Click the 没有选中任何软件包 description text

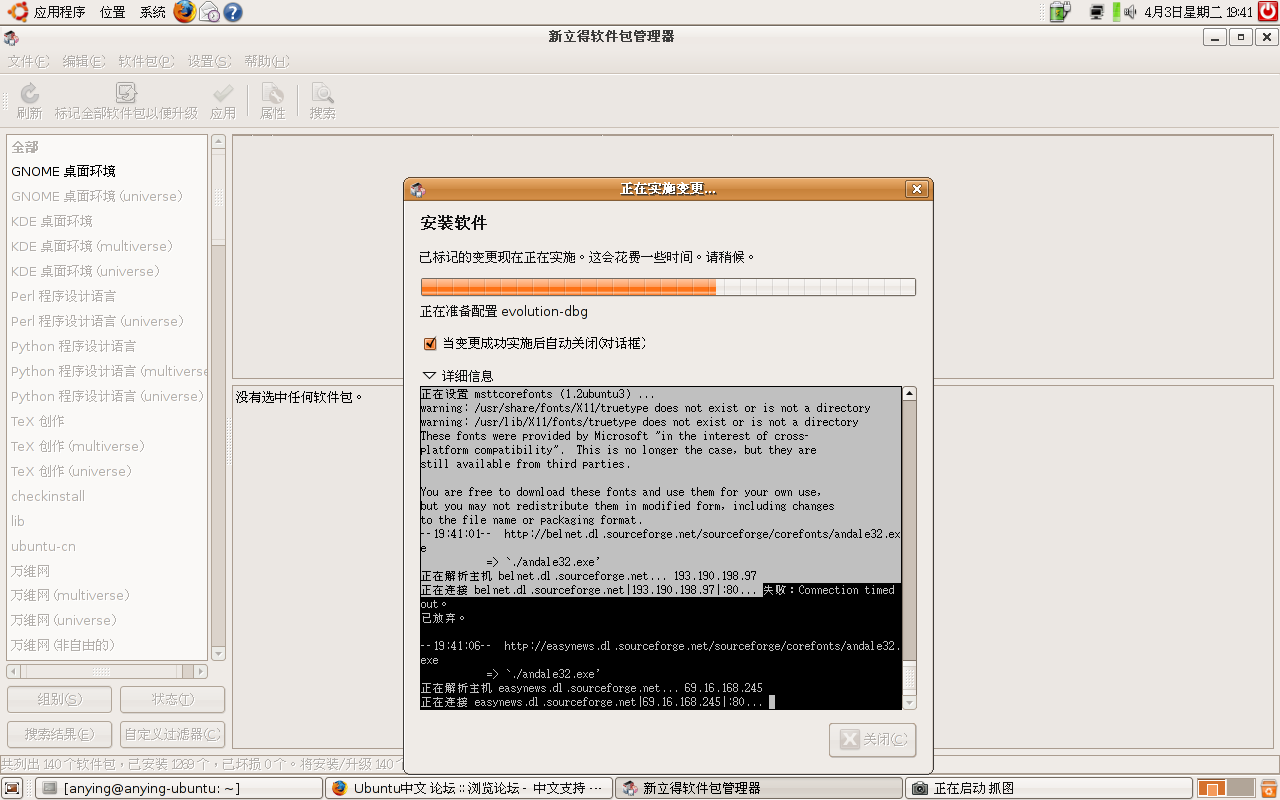pyautogui.click(x=299, y=397)
